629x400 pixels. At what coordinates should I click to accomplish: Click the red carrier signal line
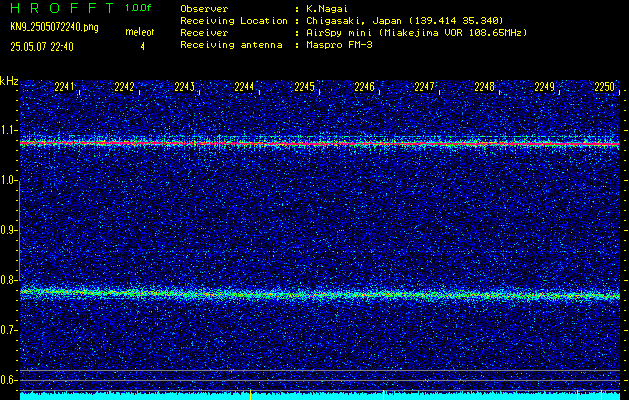click(320, 143)
